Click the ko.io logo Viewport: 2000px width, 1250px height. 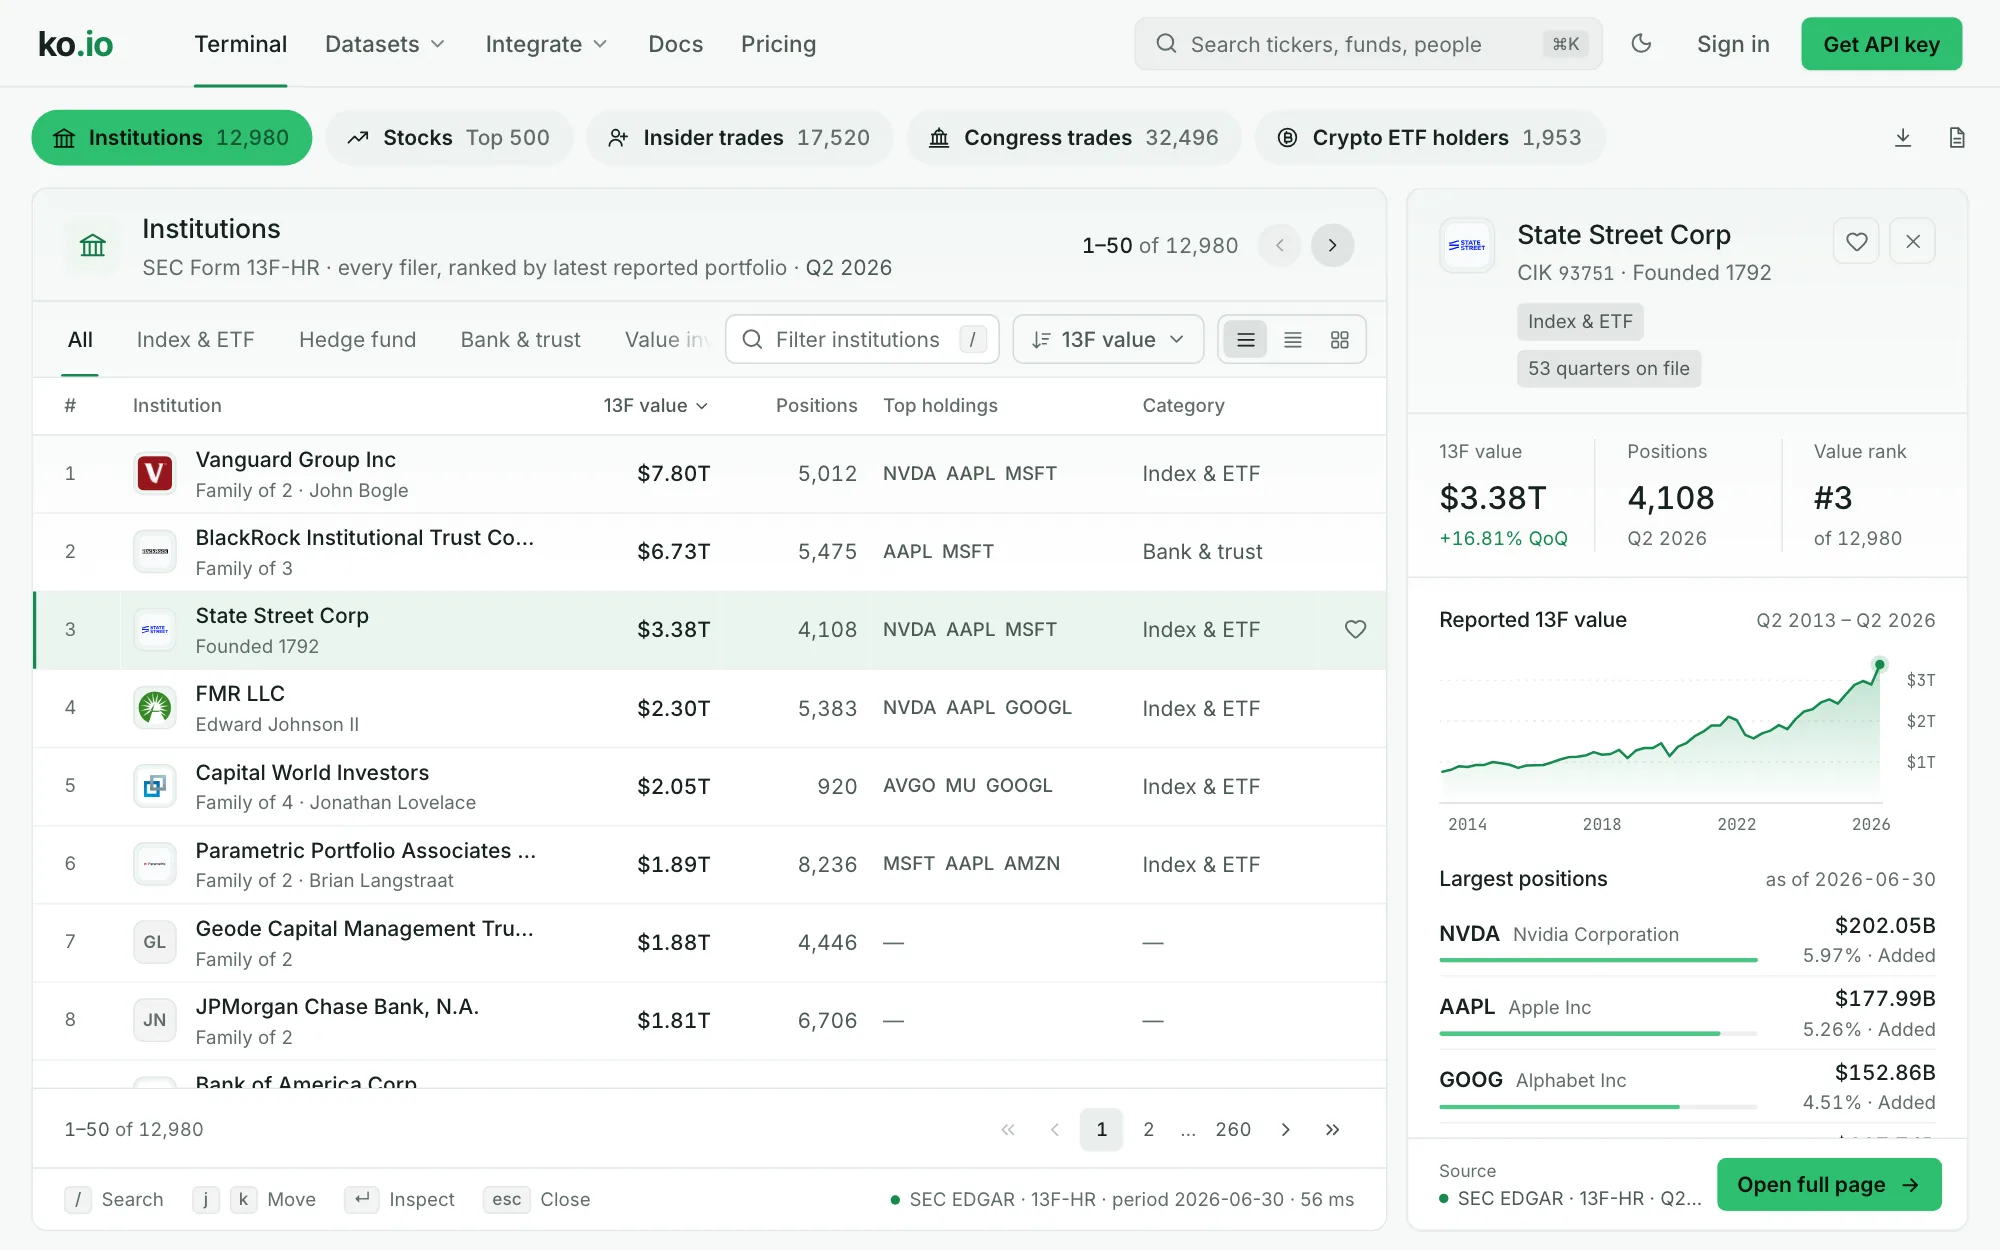75,44
